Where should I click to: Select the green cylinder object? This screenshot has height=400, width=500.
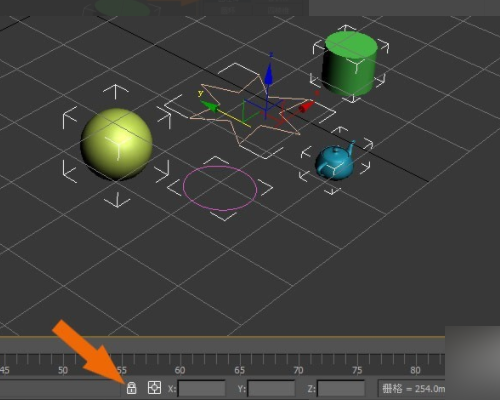click(x=351, y=63)
